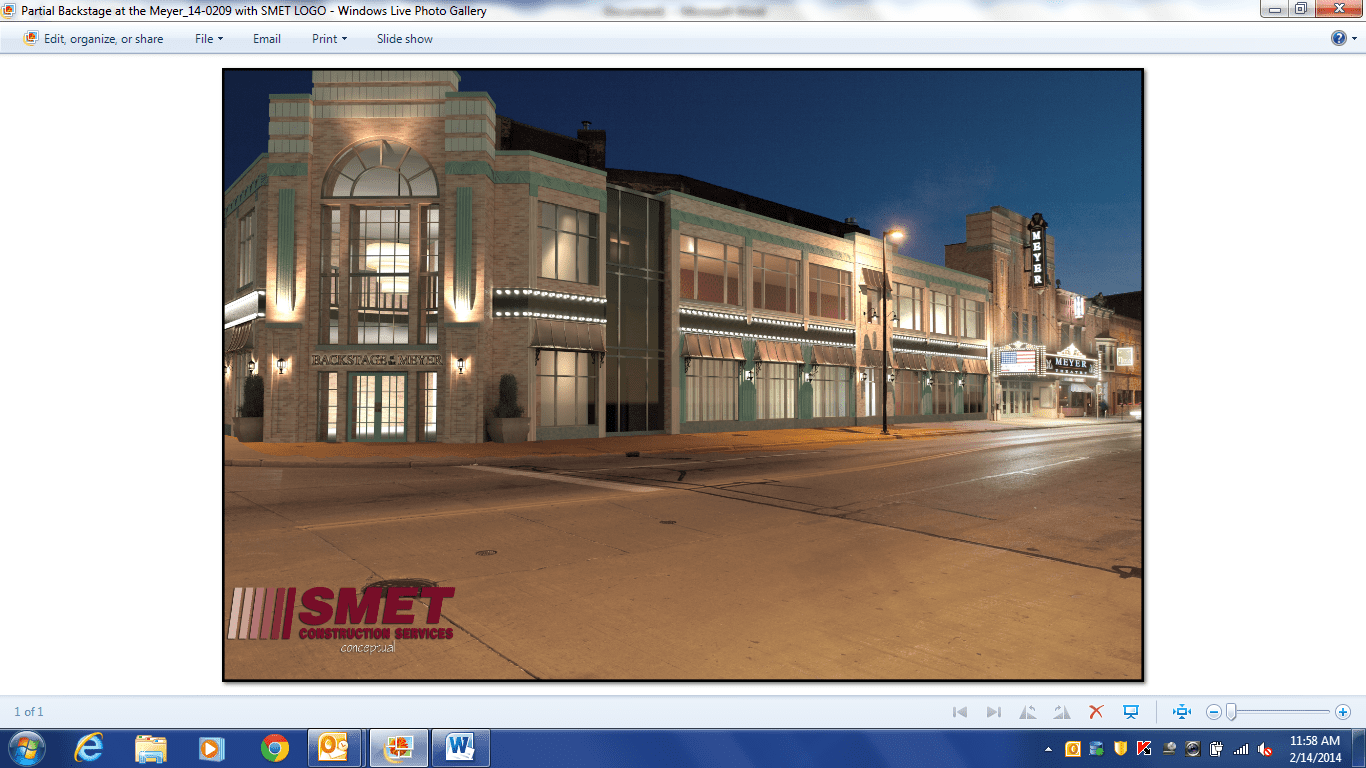Click the Outlook tray icon

(x=1073, y=748)
